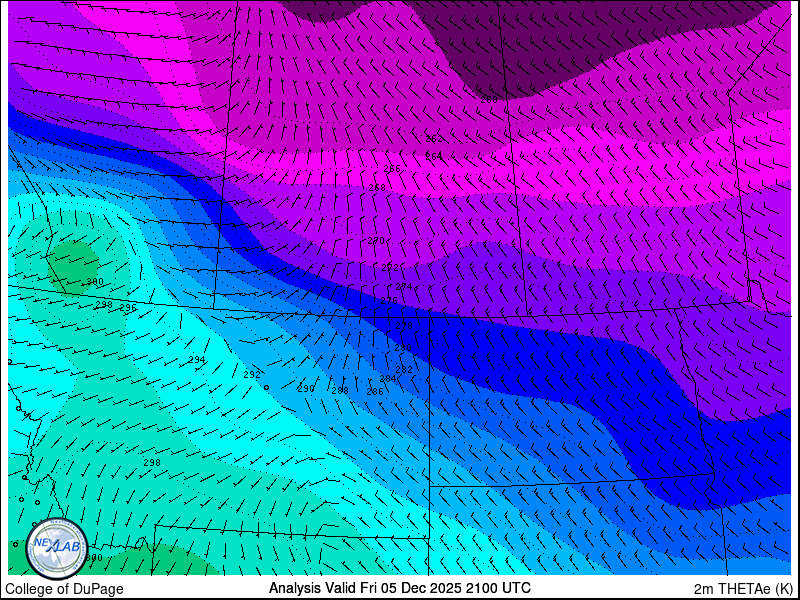The image size is (800, 600).
Task: Click the 296 contour label
Action: (128, 308)
